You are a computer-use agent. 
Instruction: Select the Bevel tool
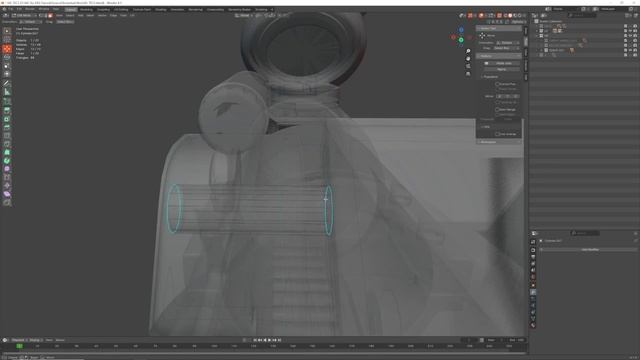click(7, 127)
